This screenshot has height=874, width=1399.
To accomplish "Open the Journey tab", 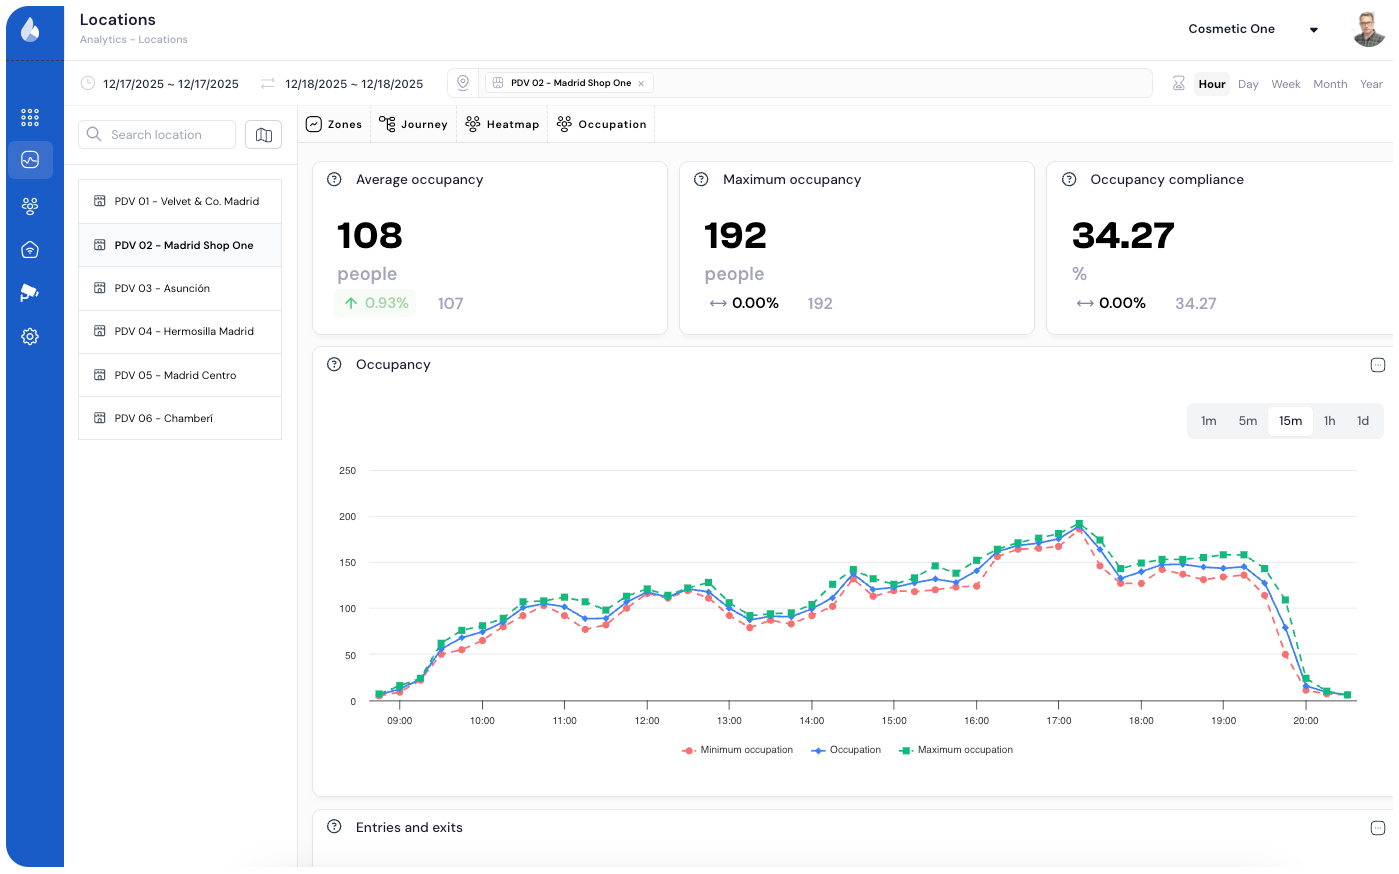I will click(413, 125).
